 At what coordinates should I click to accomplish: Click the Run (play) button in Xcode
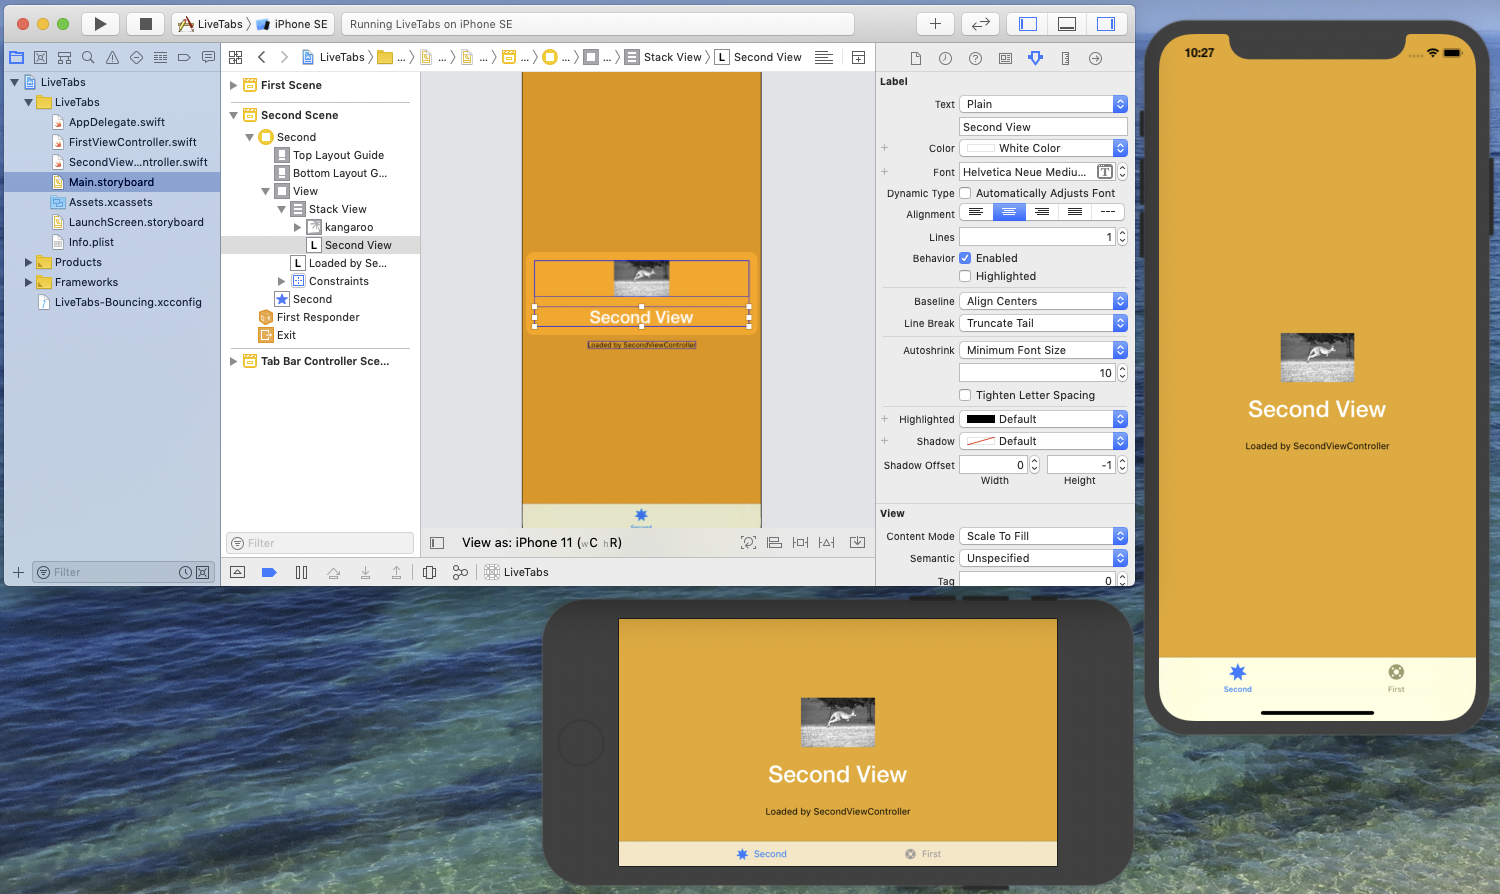point(100,24)
